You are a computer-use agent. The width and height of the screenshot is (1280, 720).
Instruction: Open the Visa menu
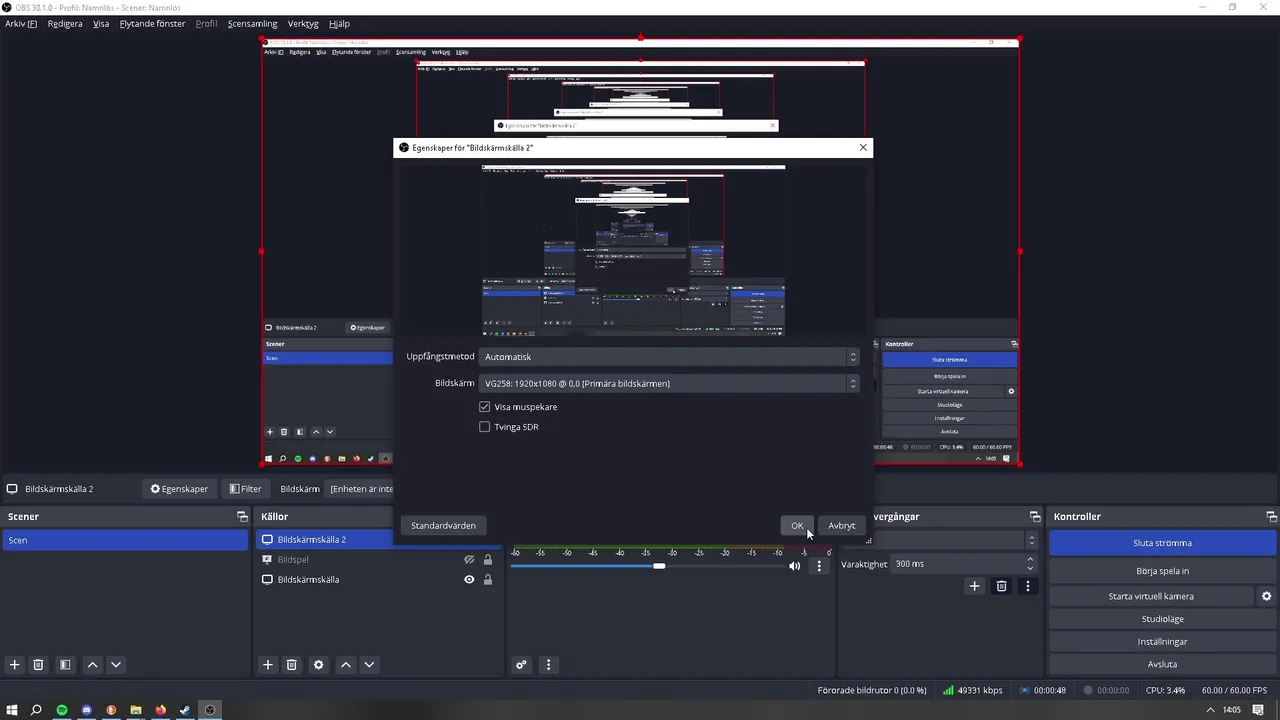[101, 23]
